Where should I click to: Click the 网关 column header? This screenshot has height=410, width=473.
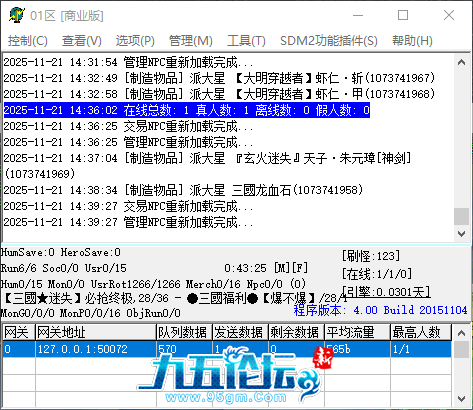click(19, 332)
